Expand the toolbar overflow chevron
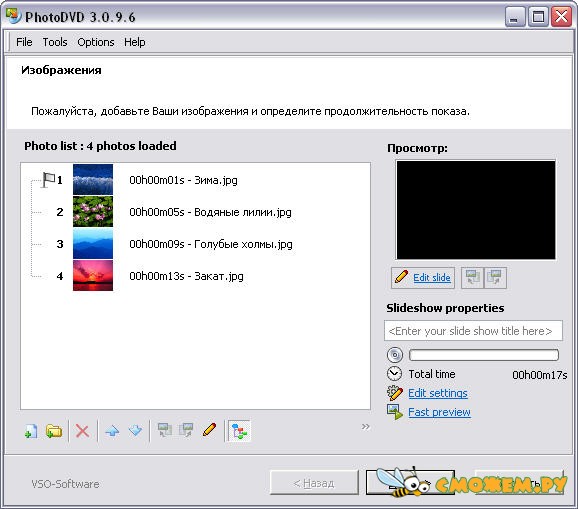The width and height of the screenshot is (578, 509). click(365, 426)
